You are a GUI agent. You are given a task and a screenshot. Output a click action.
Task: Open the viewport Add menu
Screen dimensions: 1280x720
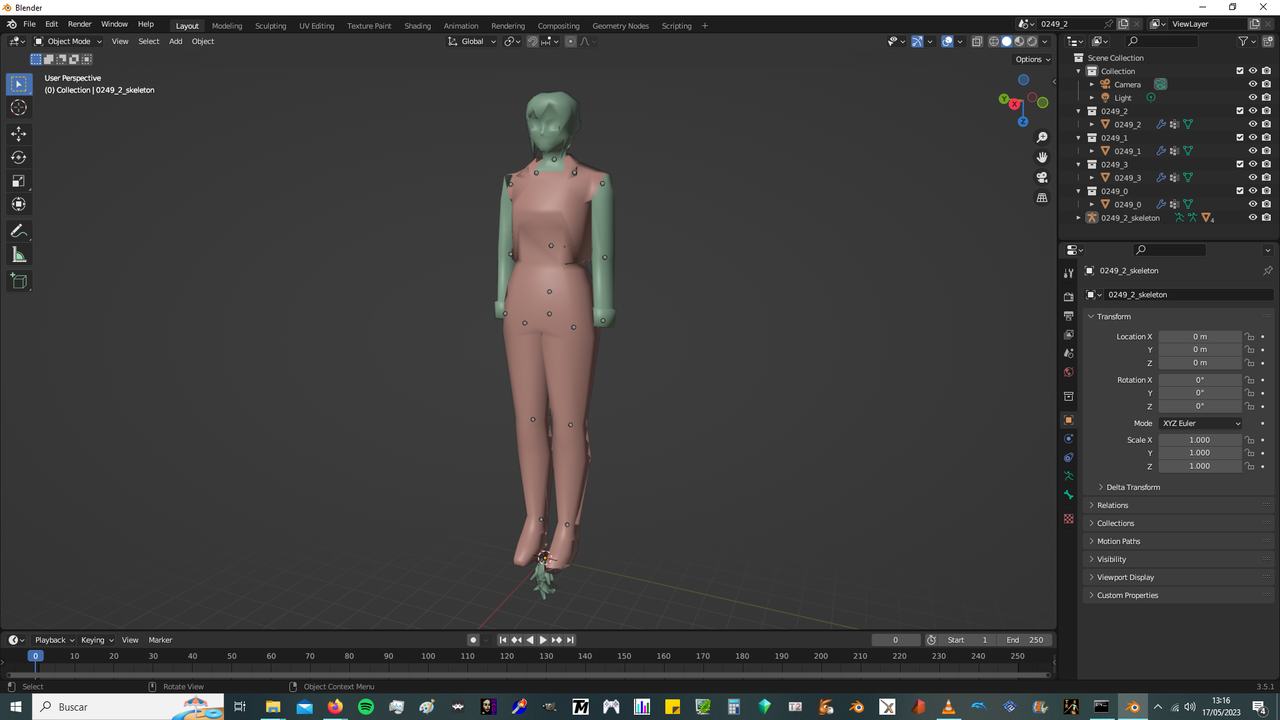point(175,41)
